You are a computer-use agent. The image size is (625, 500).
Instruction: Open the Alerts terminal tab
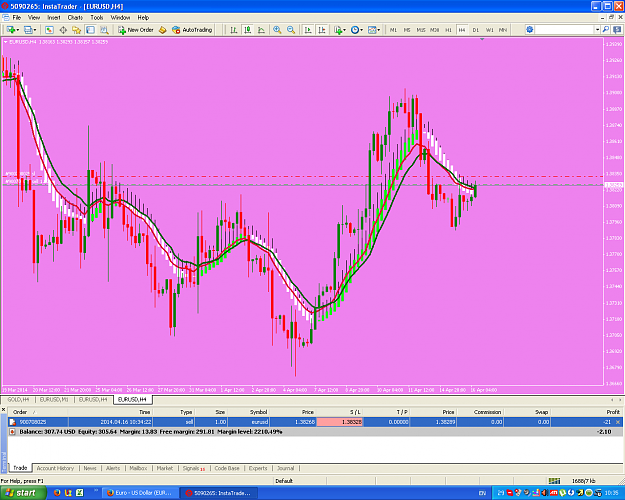(x=113, y=469)
